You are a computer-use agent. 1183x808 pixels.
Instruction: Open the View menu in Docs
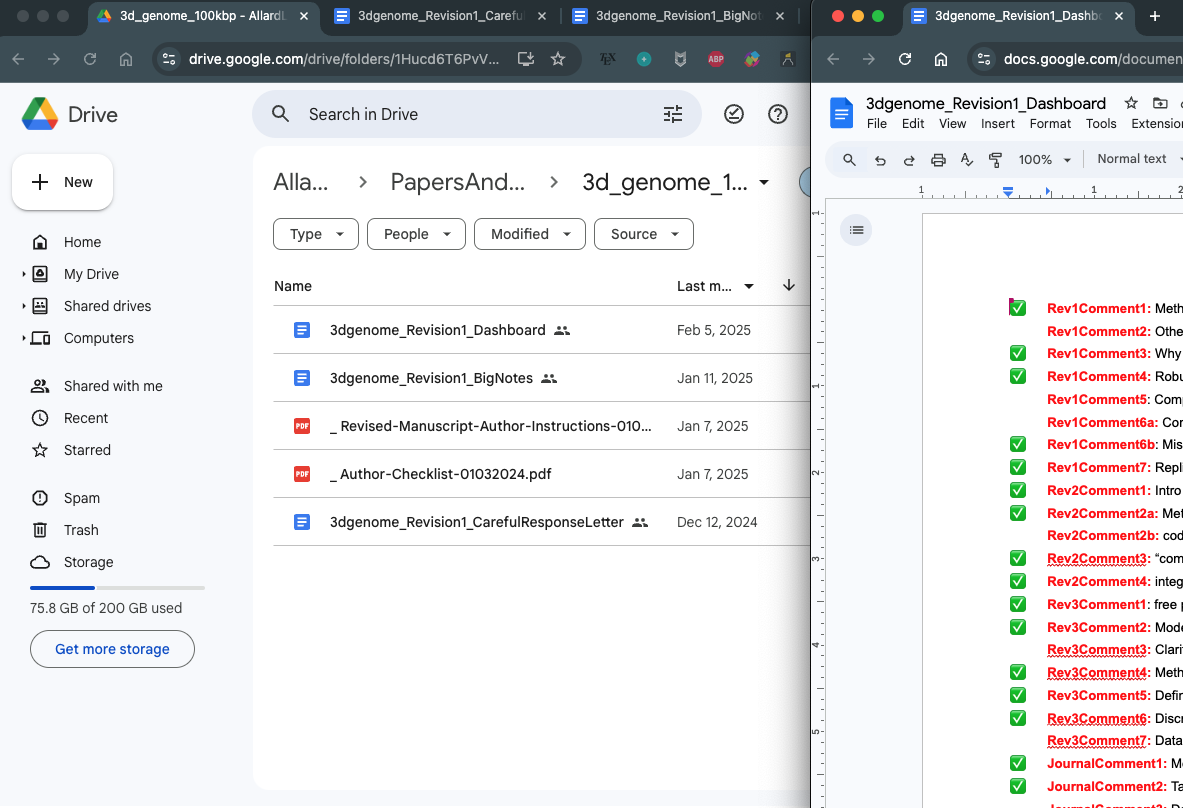point(952,124)
